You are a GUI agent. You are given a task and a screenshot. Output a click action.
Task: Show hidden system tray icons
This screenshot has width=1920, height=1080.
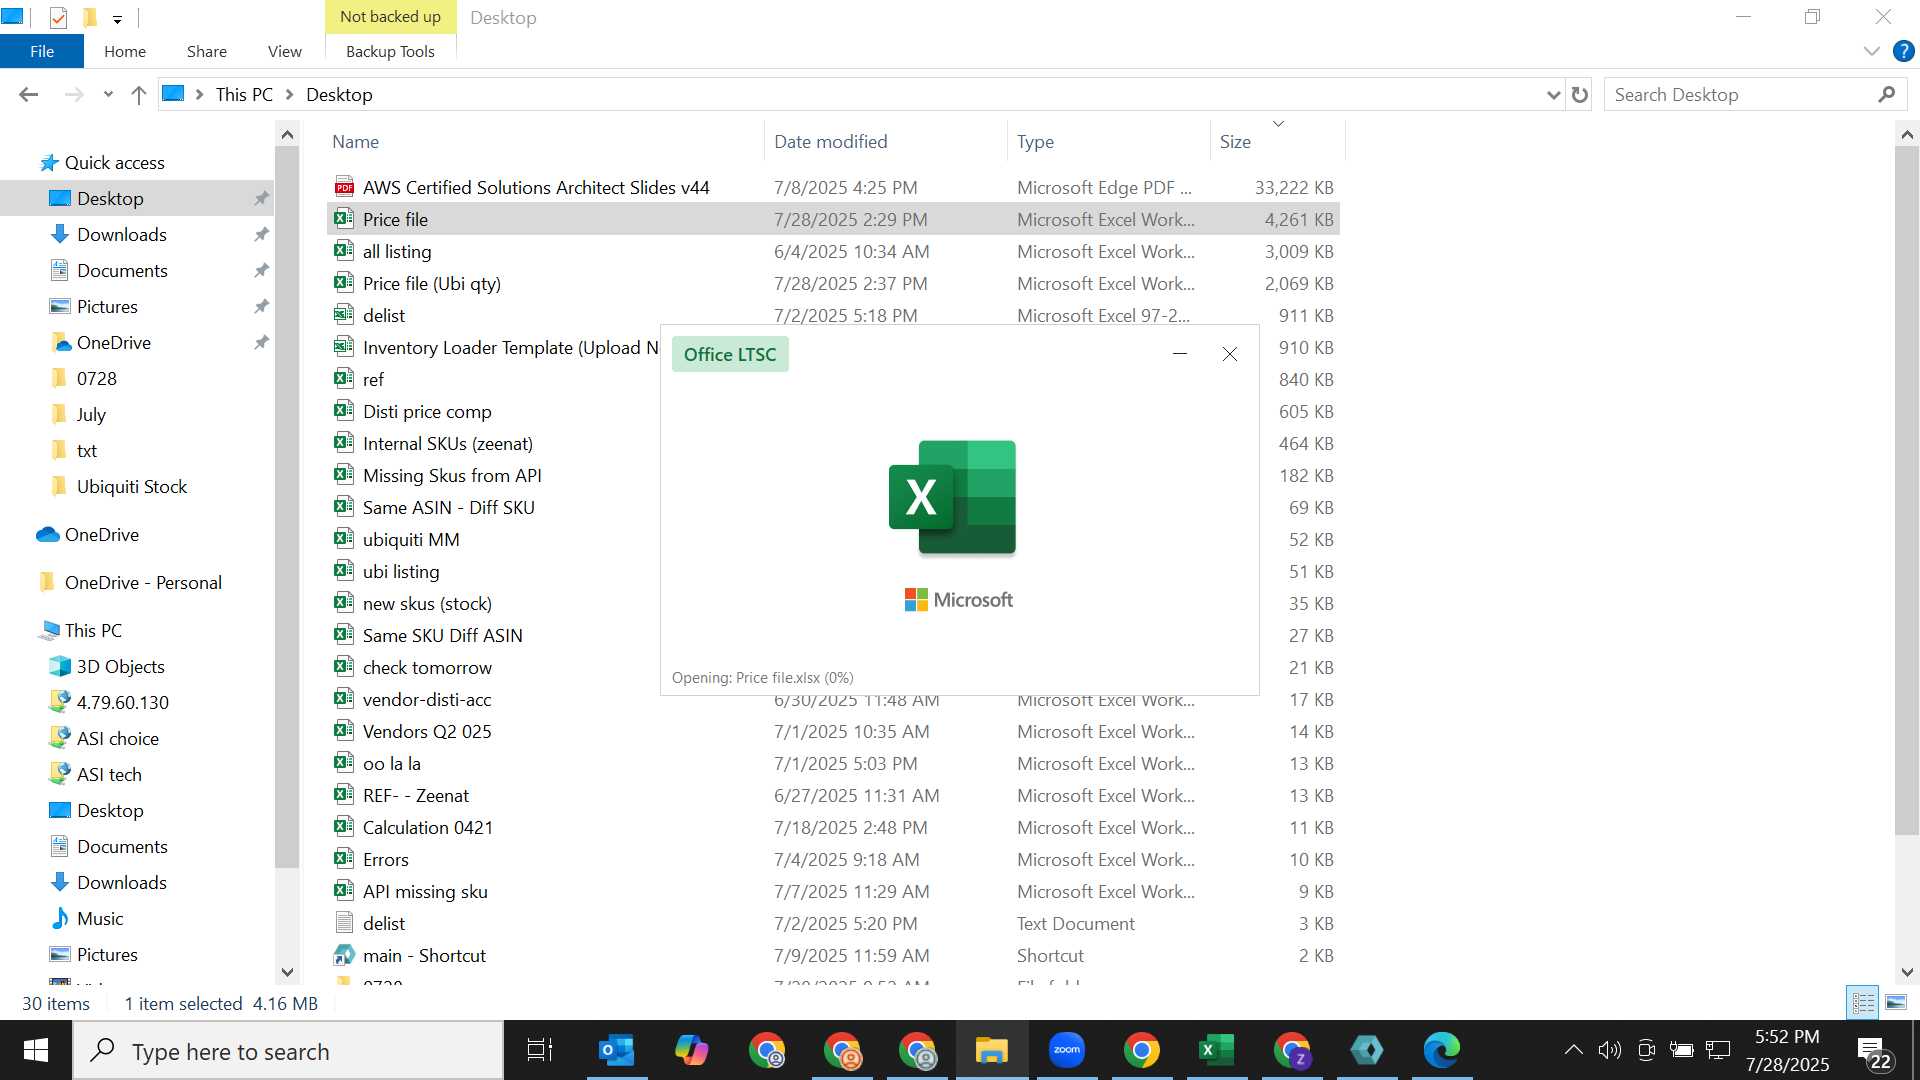[1573, 1050]
